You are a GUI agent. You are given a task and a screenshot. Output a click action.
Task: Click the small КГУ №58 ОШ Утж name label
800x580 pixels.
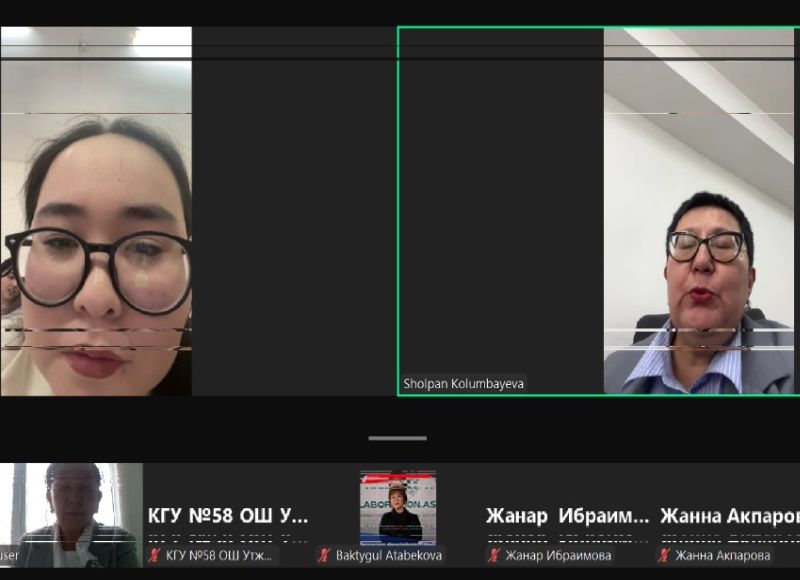click(x=220, y=555)
